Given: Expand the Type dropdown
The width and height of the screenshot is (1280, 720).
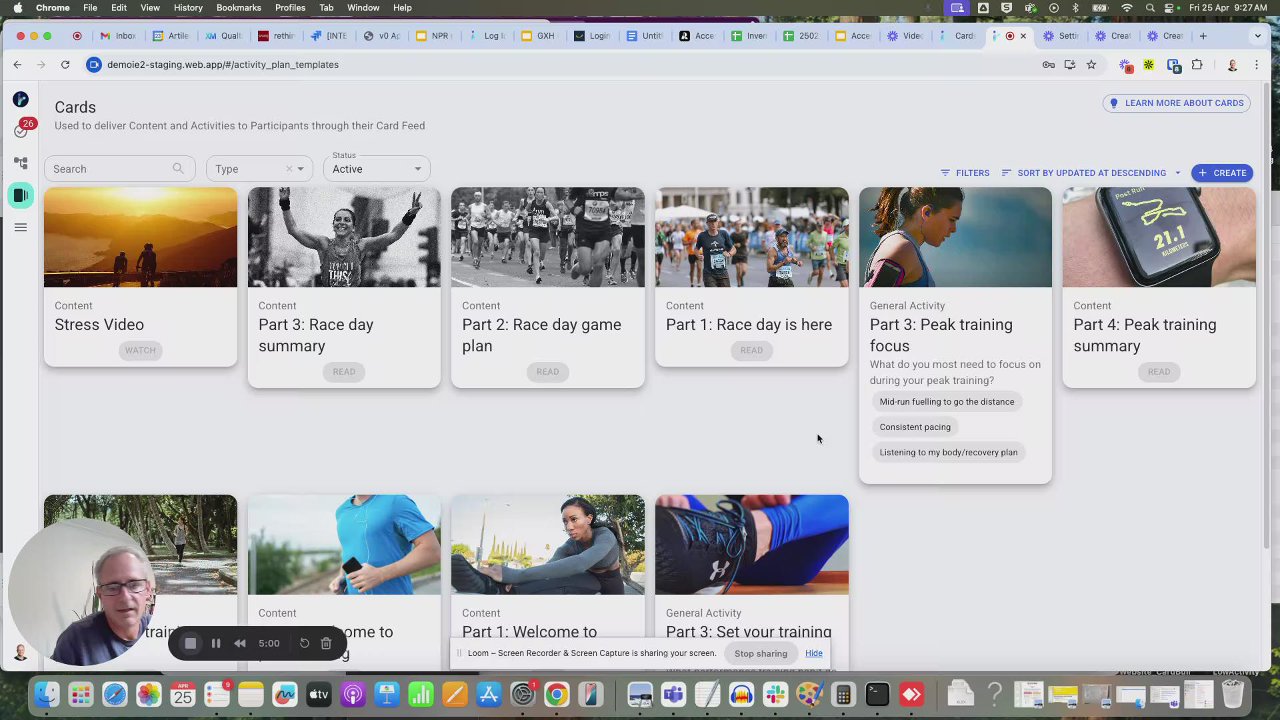Looking at the screenshot, I should point(300,169).
